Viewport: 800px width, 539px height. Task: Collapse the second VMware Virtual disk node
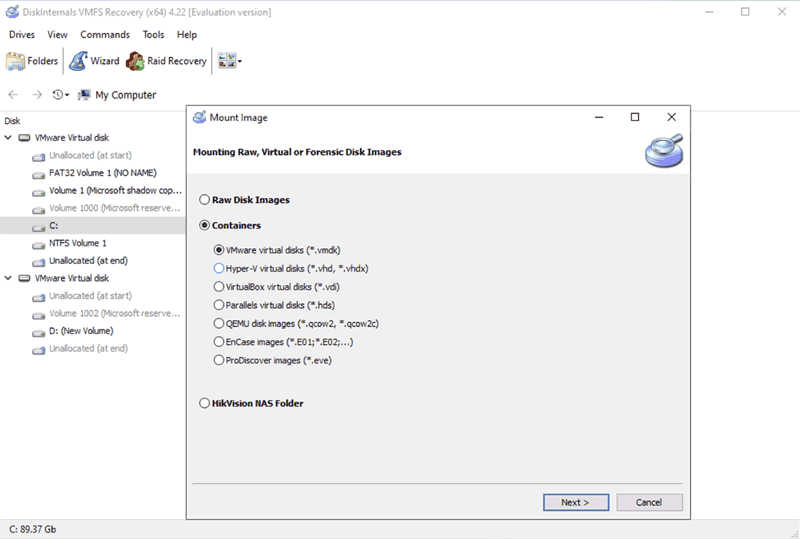pyautogui.click(x=8, y=278)
